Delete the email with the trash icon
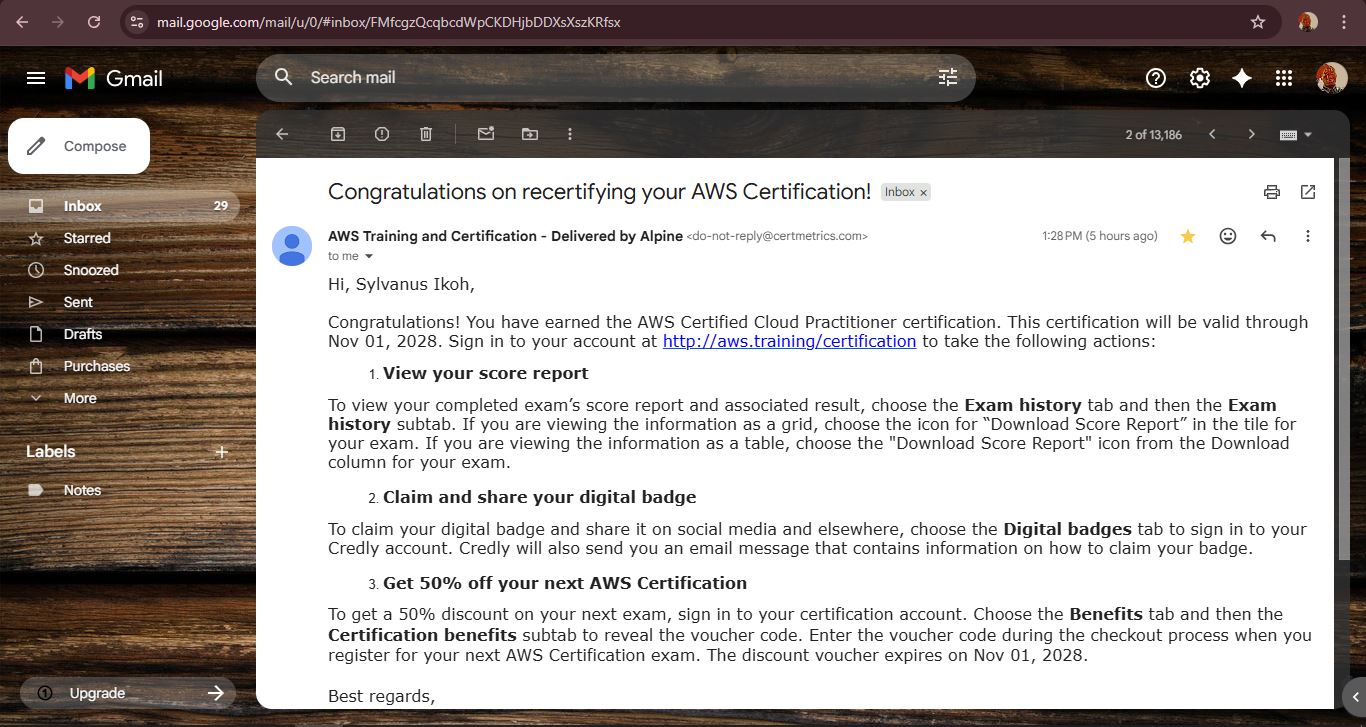Image resolution: width=1366 pixels, height=727 pixels. point(426,134)
